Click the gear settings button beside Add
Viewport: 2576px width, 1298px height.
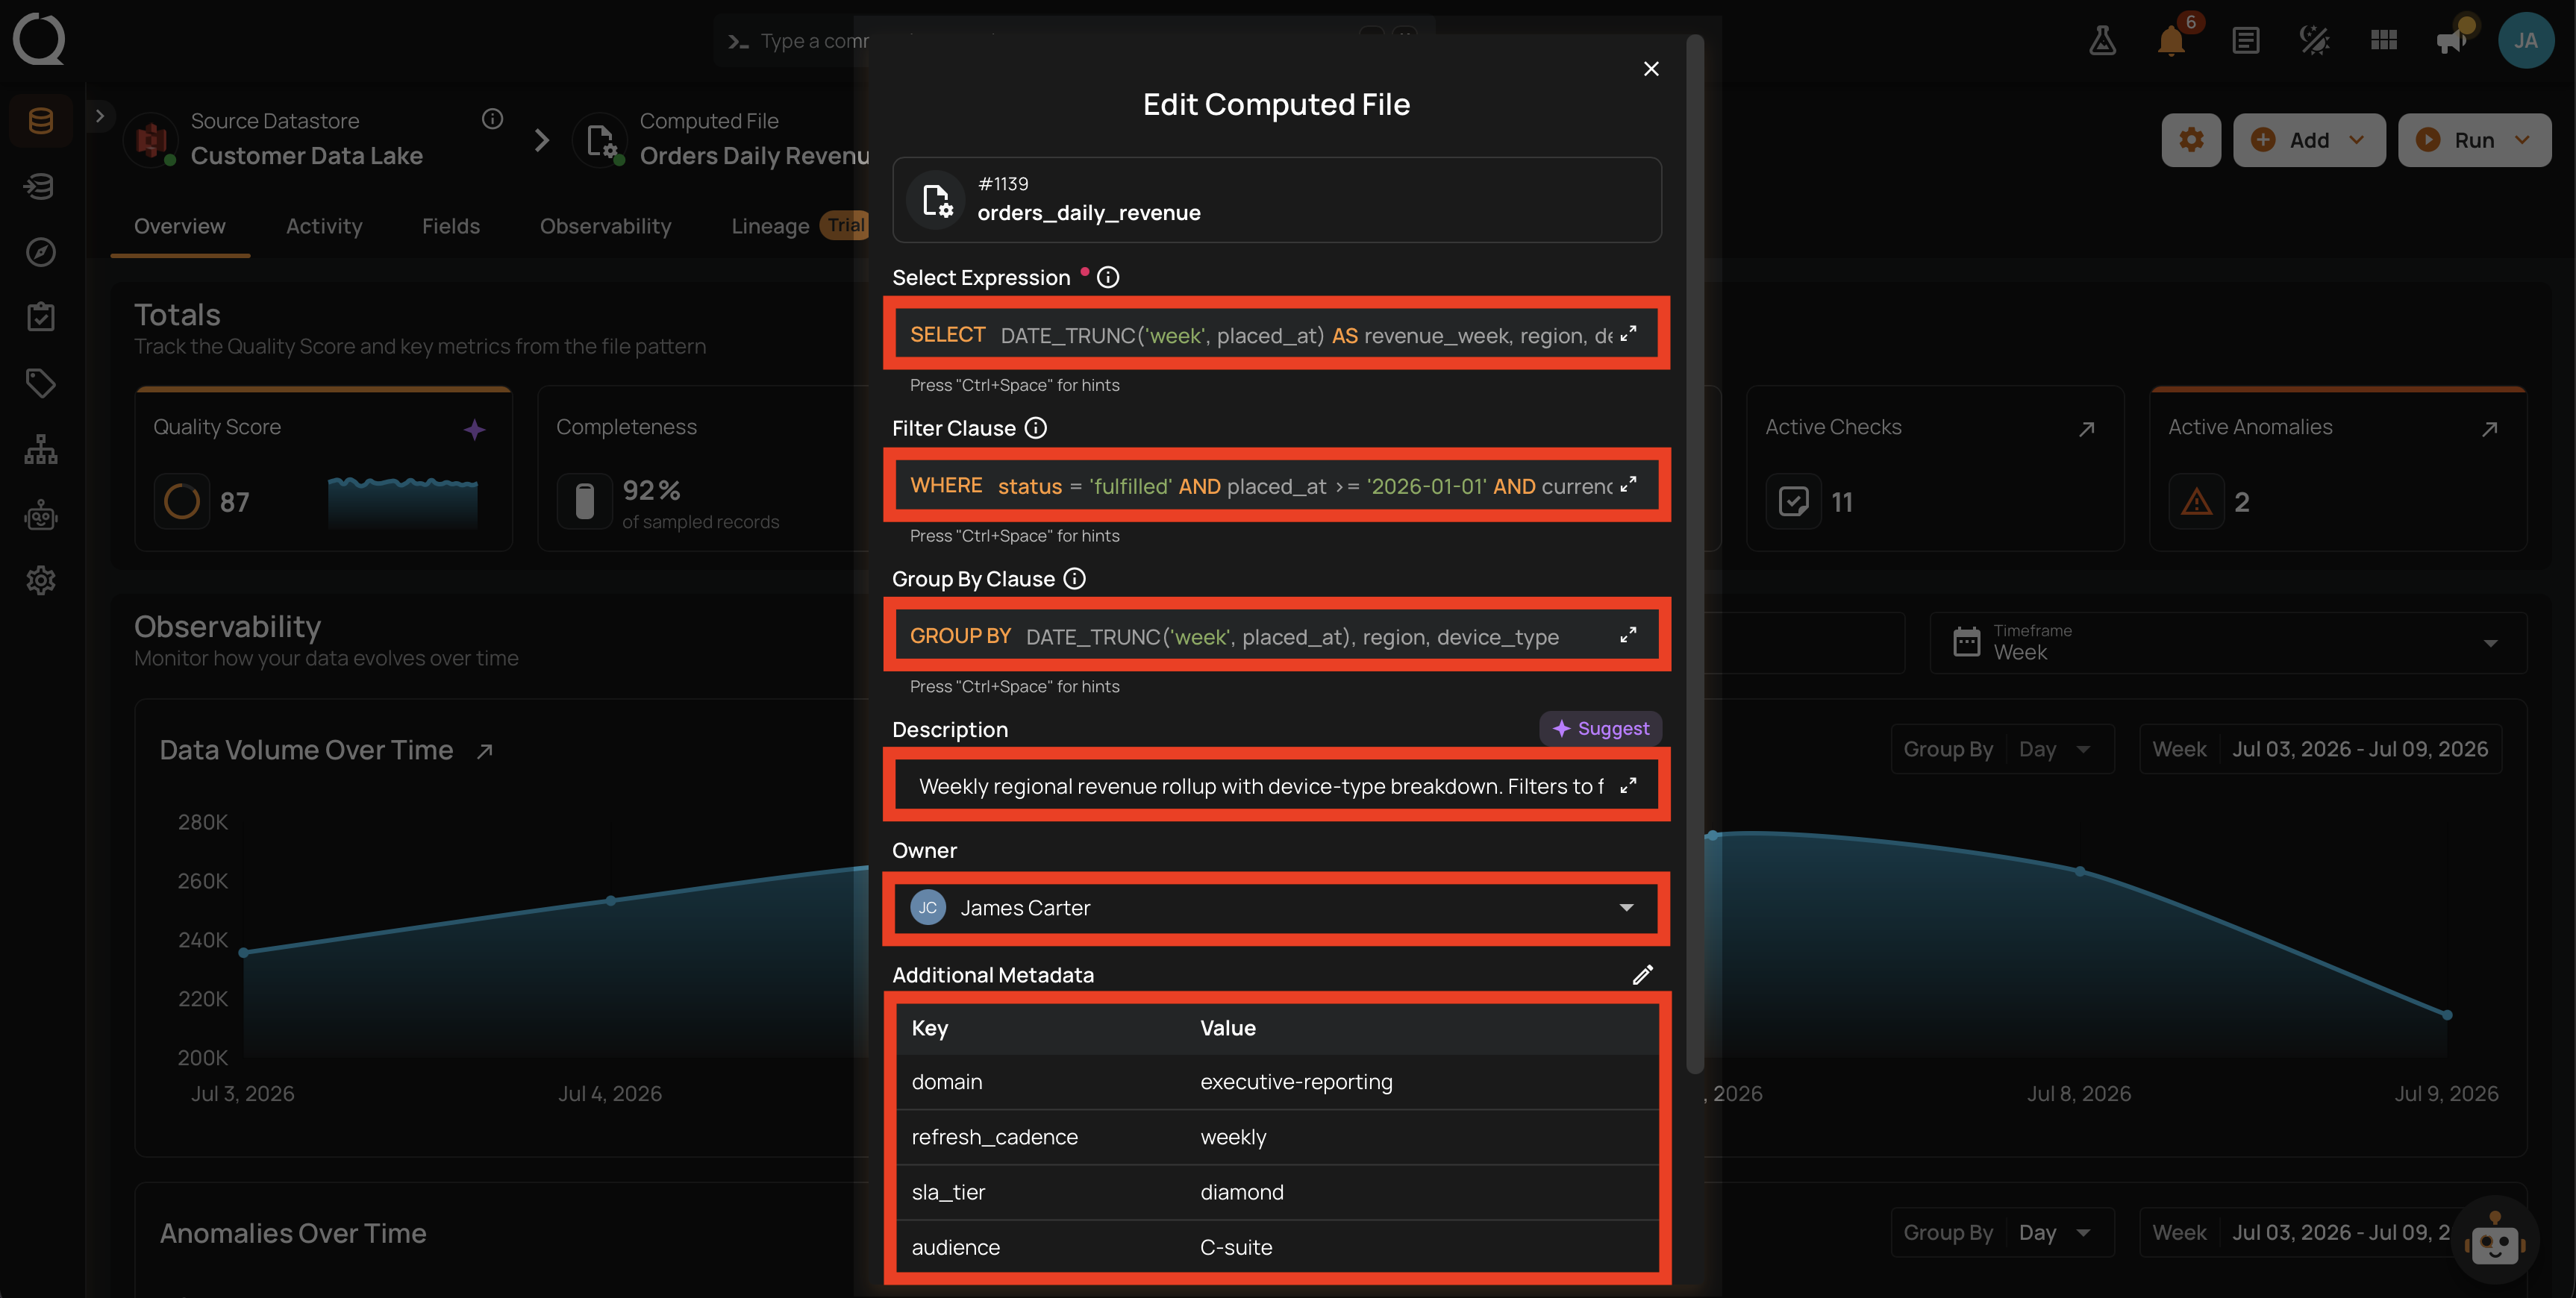pos(2191,140)
